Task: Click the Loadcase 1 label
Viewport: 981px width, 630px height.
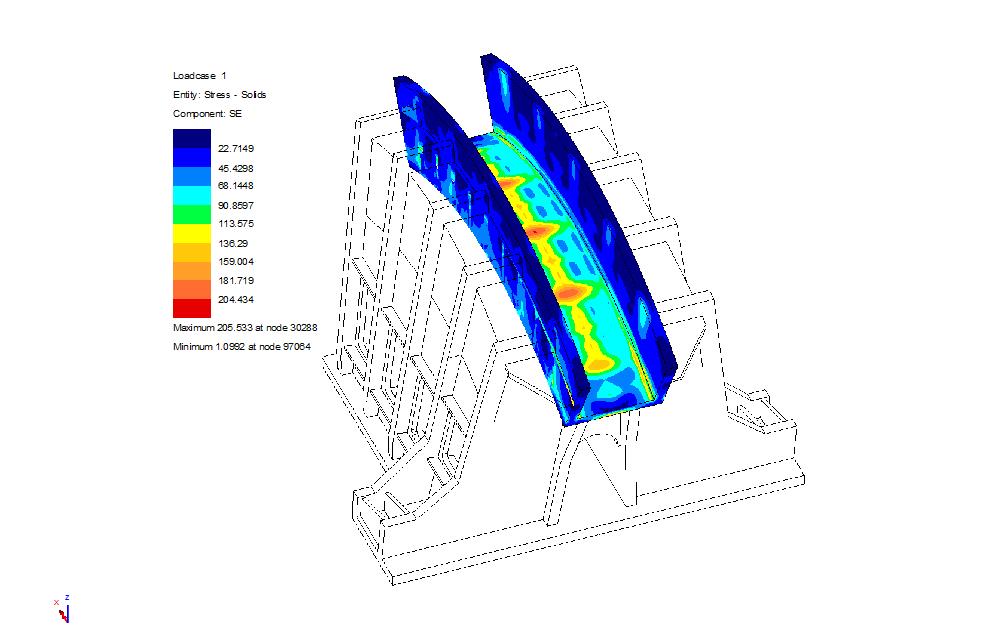Action: tap(200, 76)
